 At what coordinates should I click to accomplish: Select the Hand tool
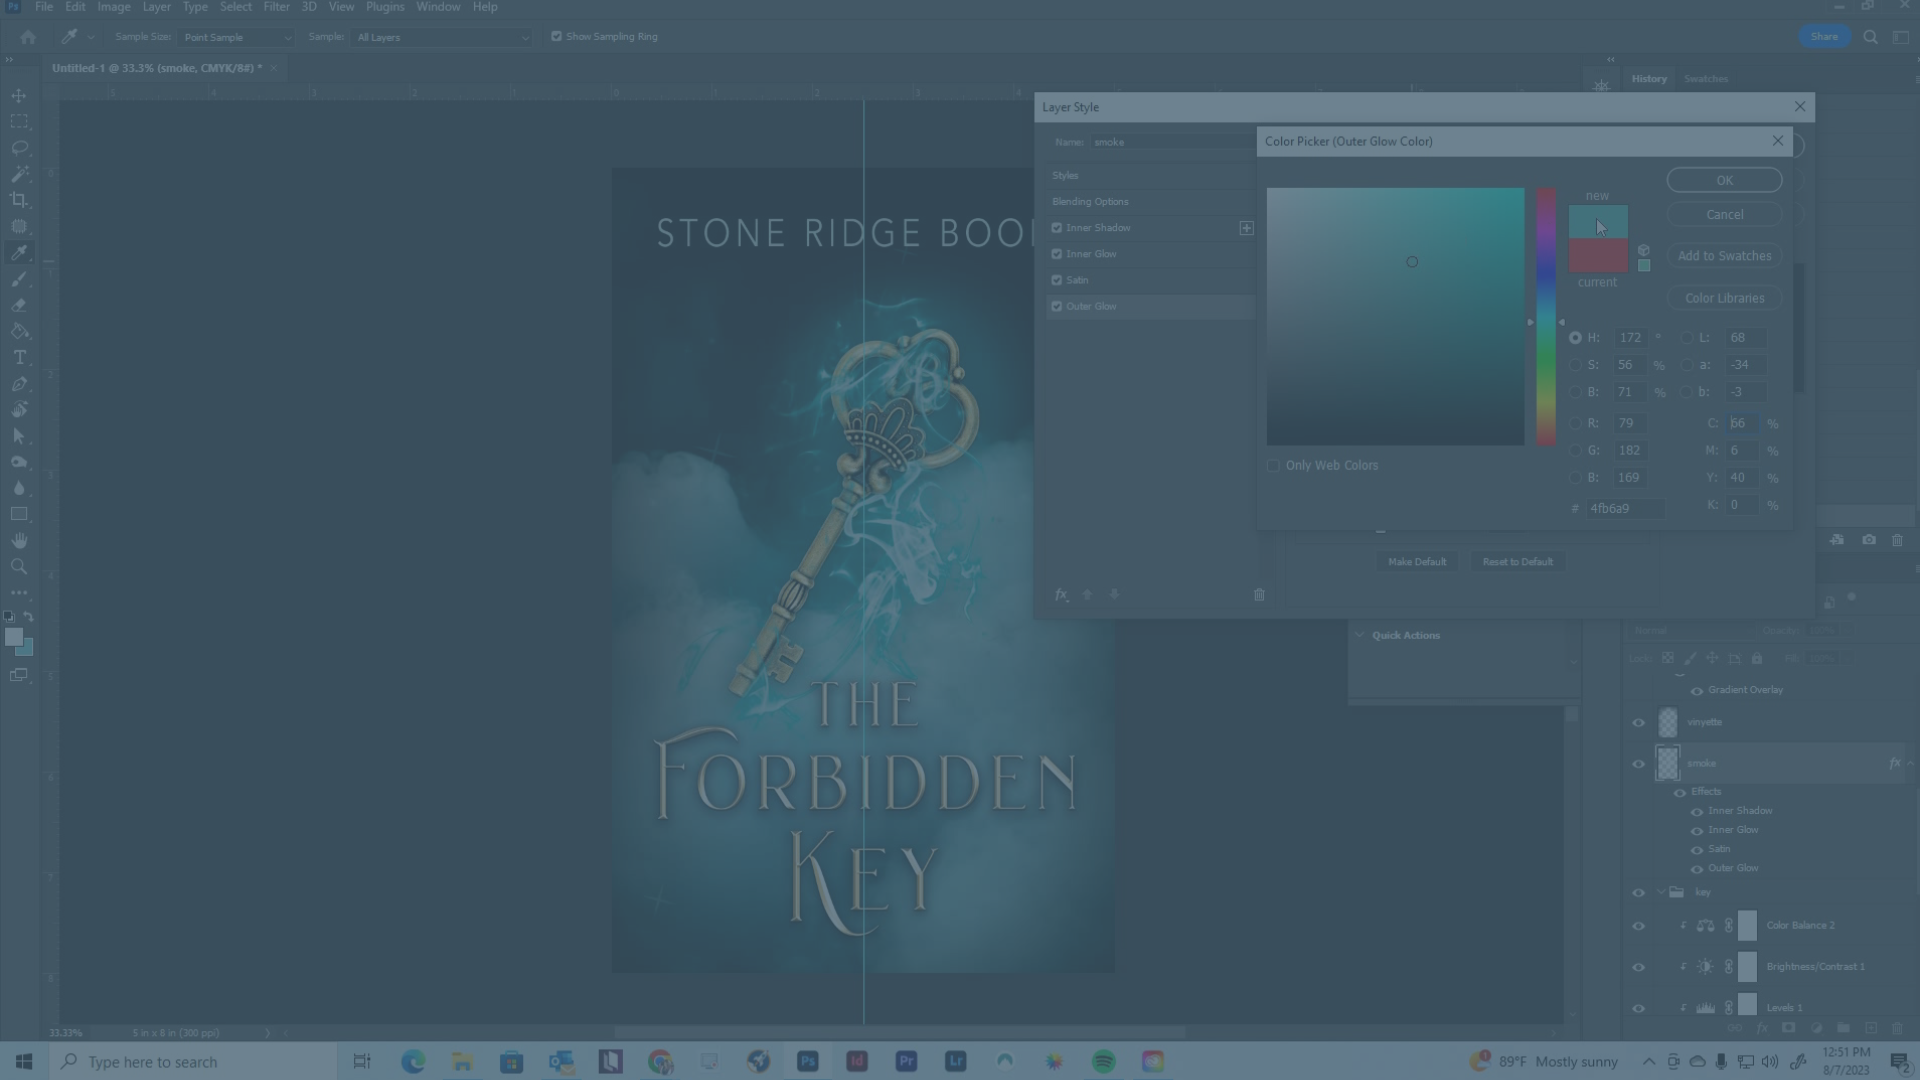(x=19, y=540)
